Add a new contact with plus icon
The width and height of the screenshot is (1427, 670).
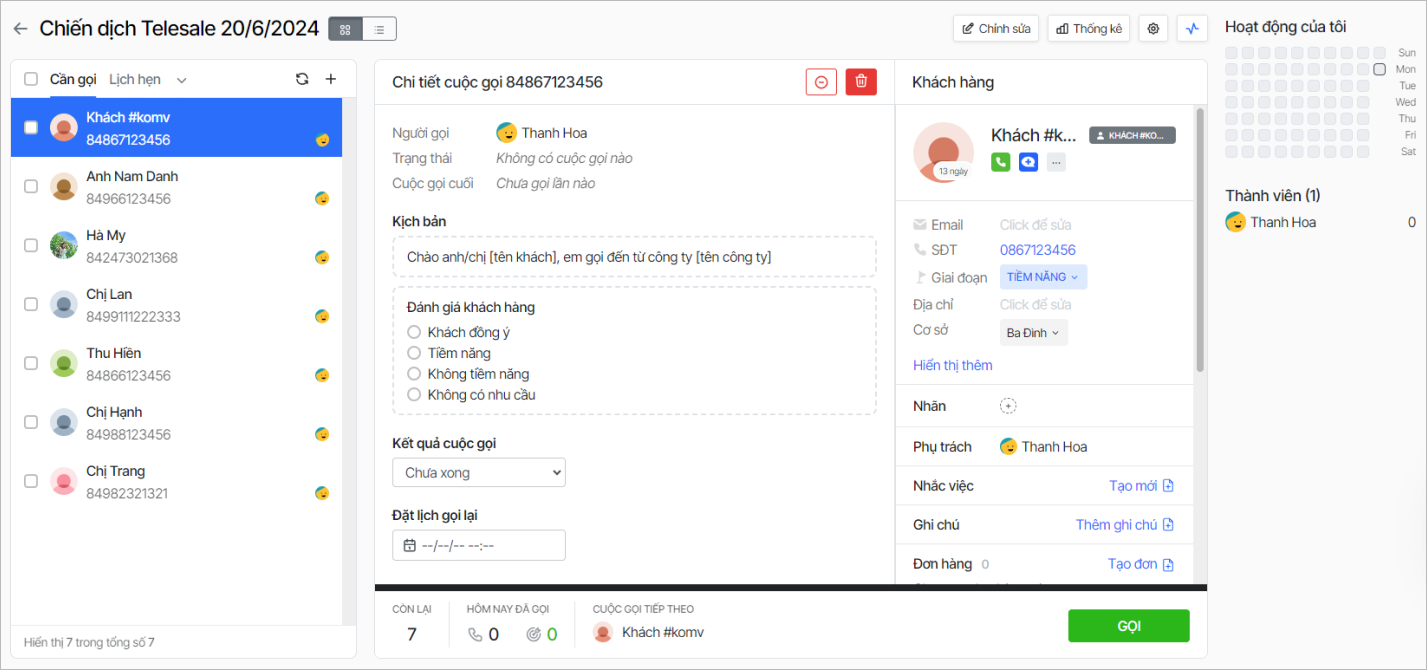tap(331, 79)
